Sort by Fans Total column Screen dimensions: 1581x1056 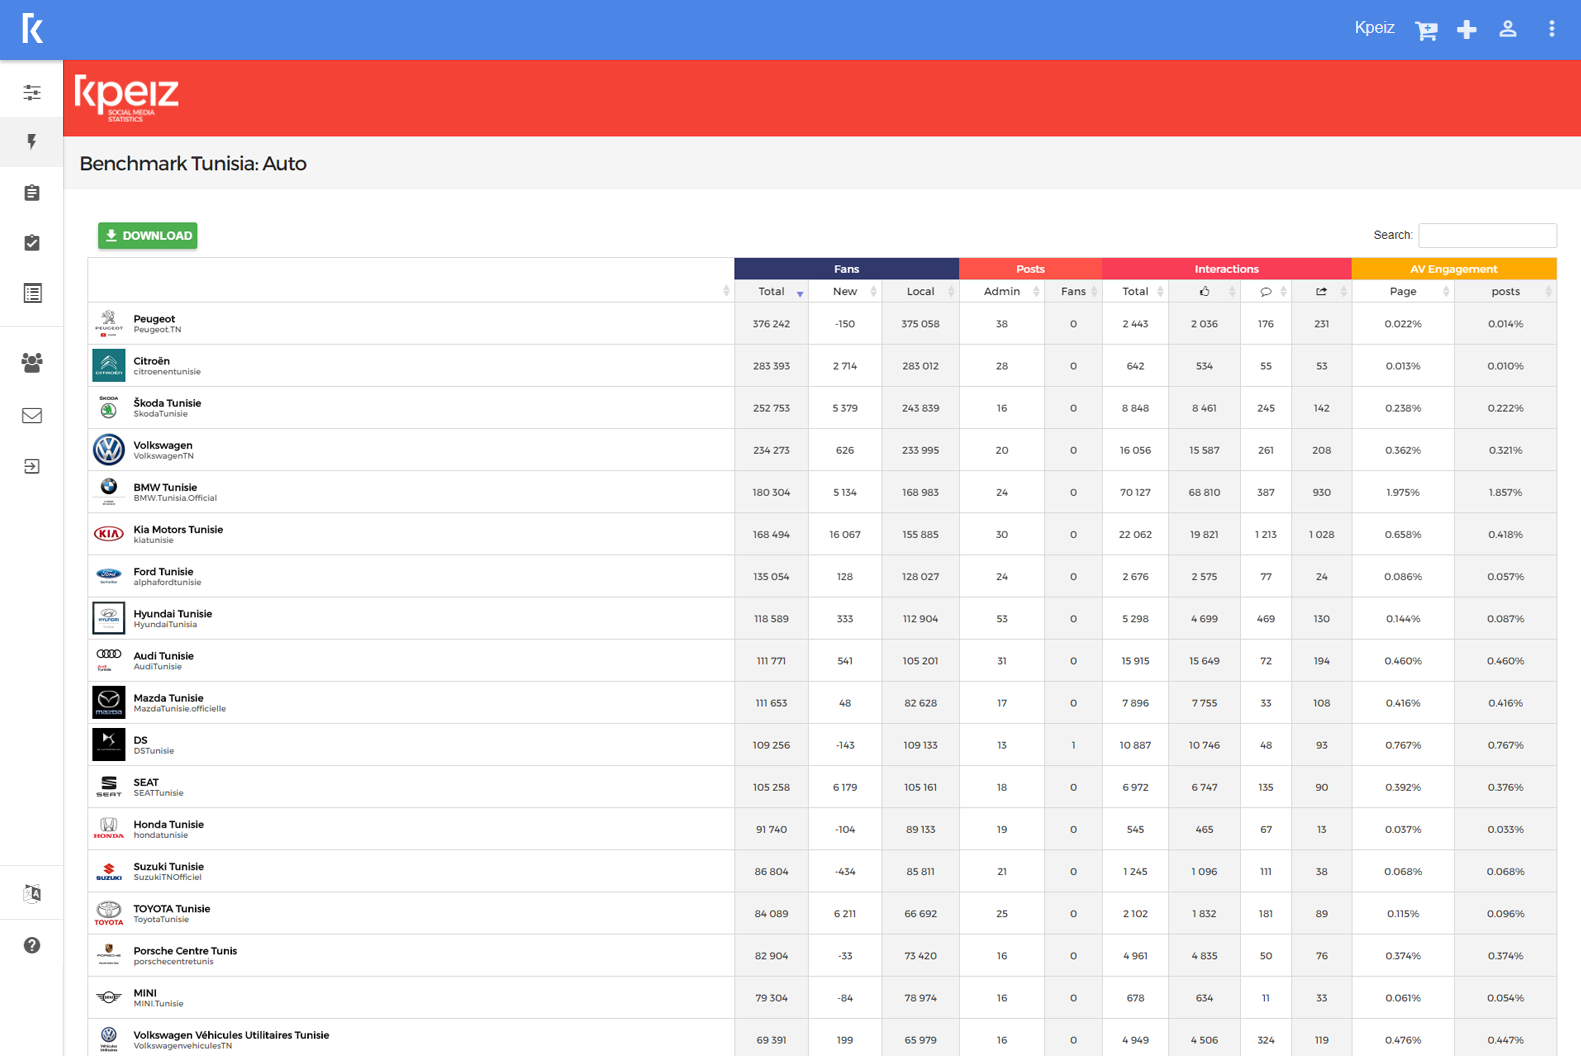tap(771, 292)
